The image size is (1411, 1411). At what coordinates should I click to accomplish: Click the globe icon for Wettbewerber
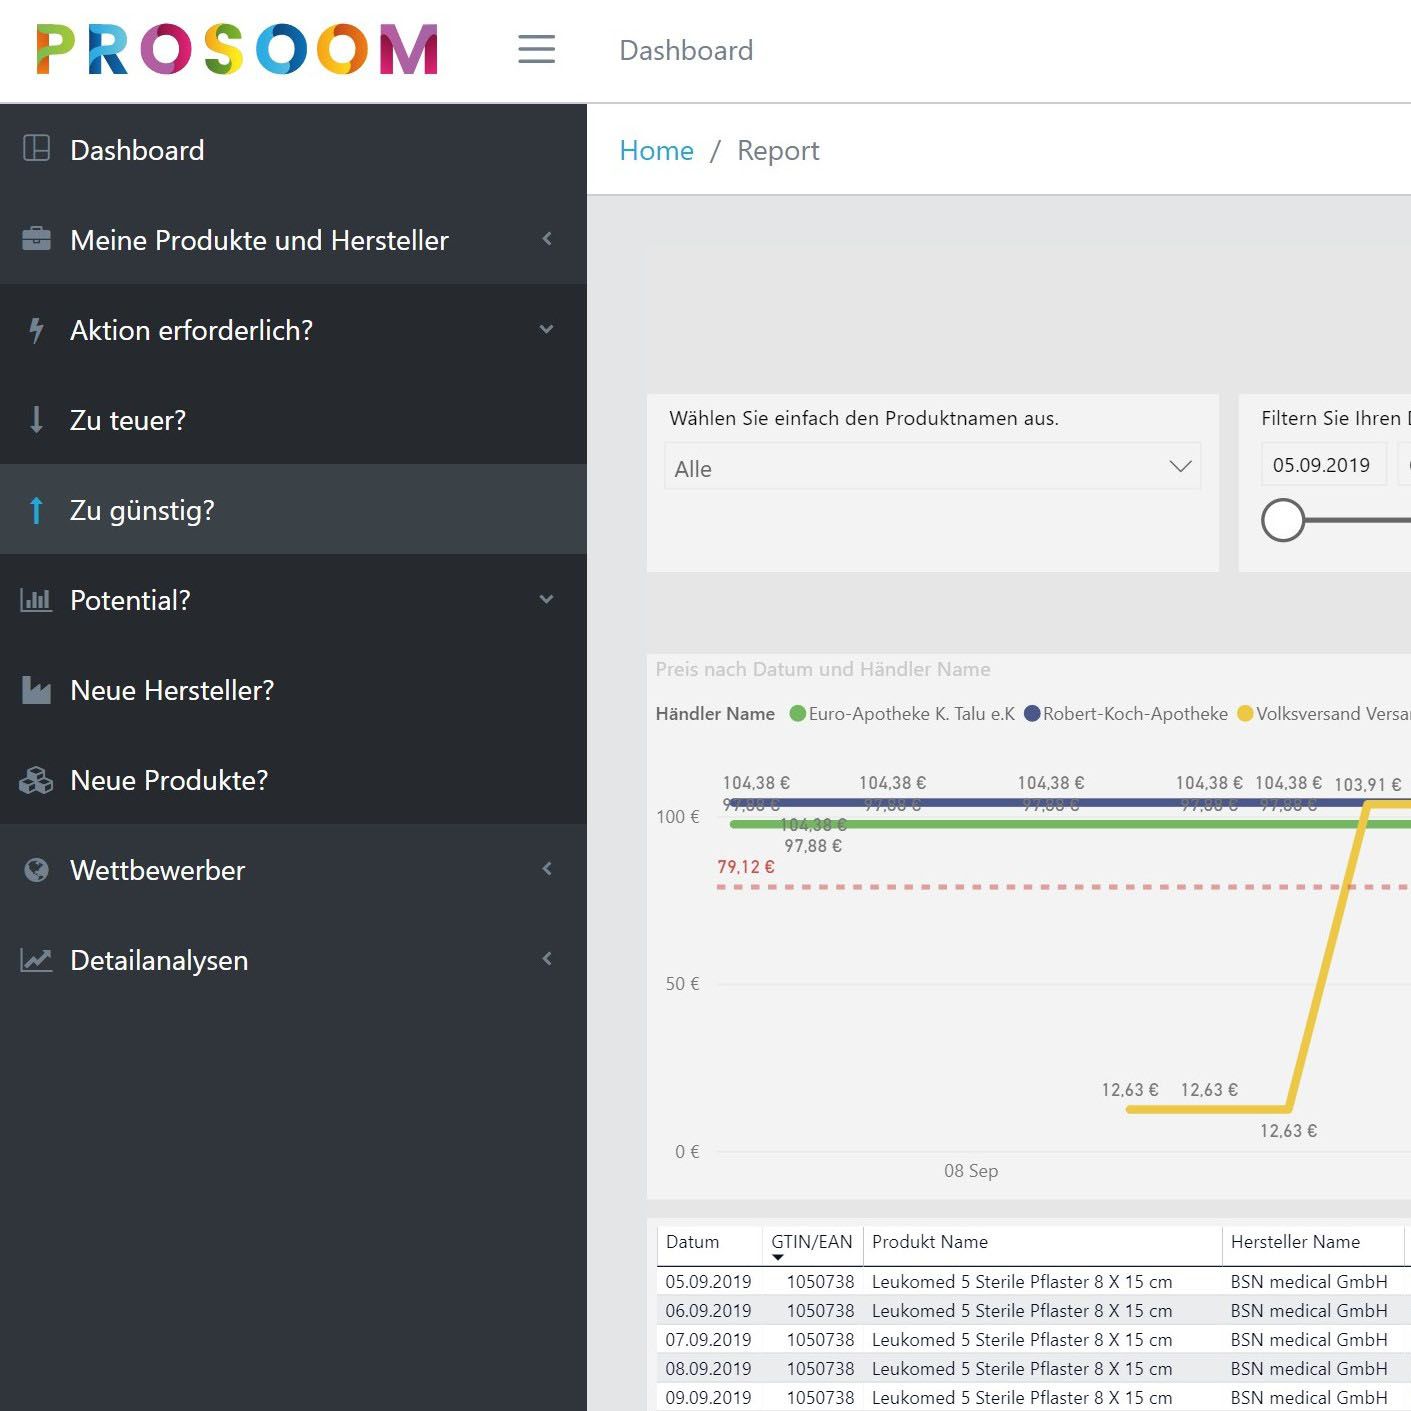coord(36,870)
